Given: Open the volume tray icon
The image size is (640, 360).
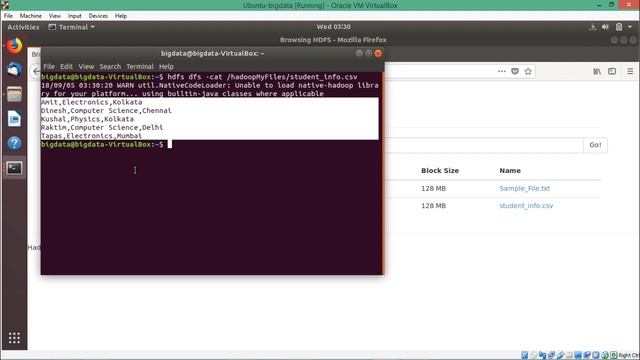Looking at the screenshot, I should tap(605, 27).
